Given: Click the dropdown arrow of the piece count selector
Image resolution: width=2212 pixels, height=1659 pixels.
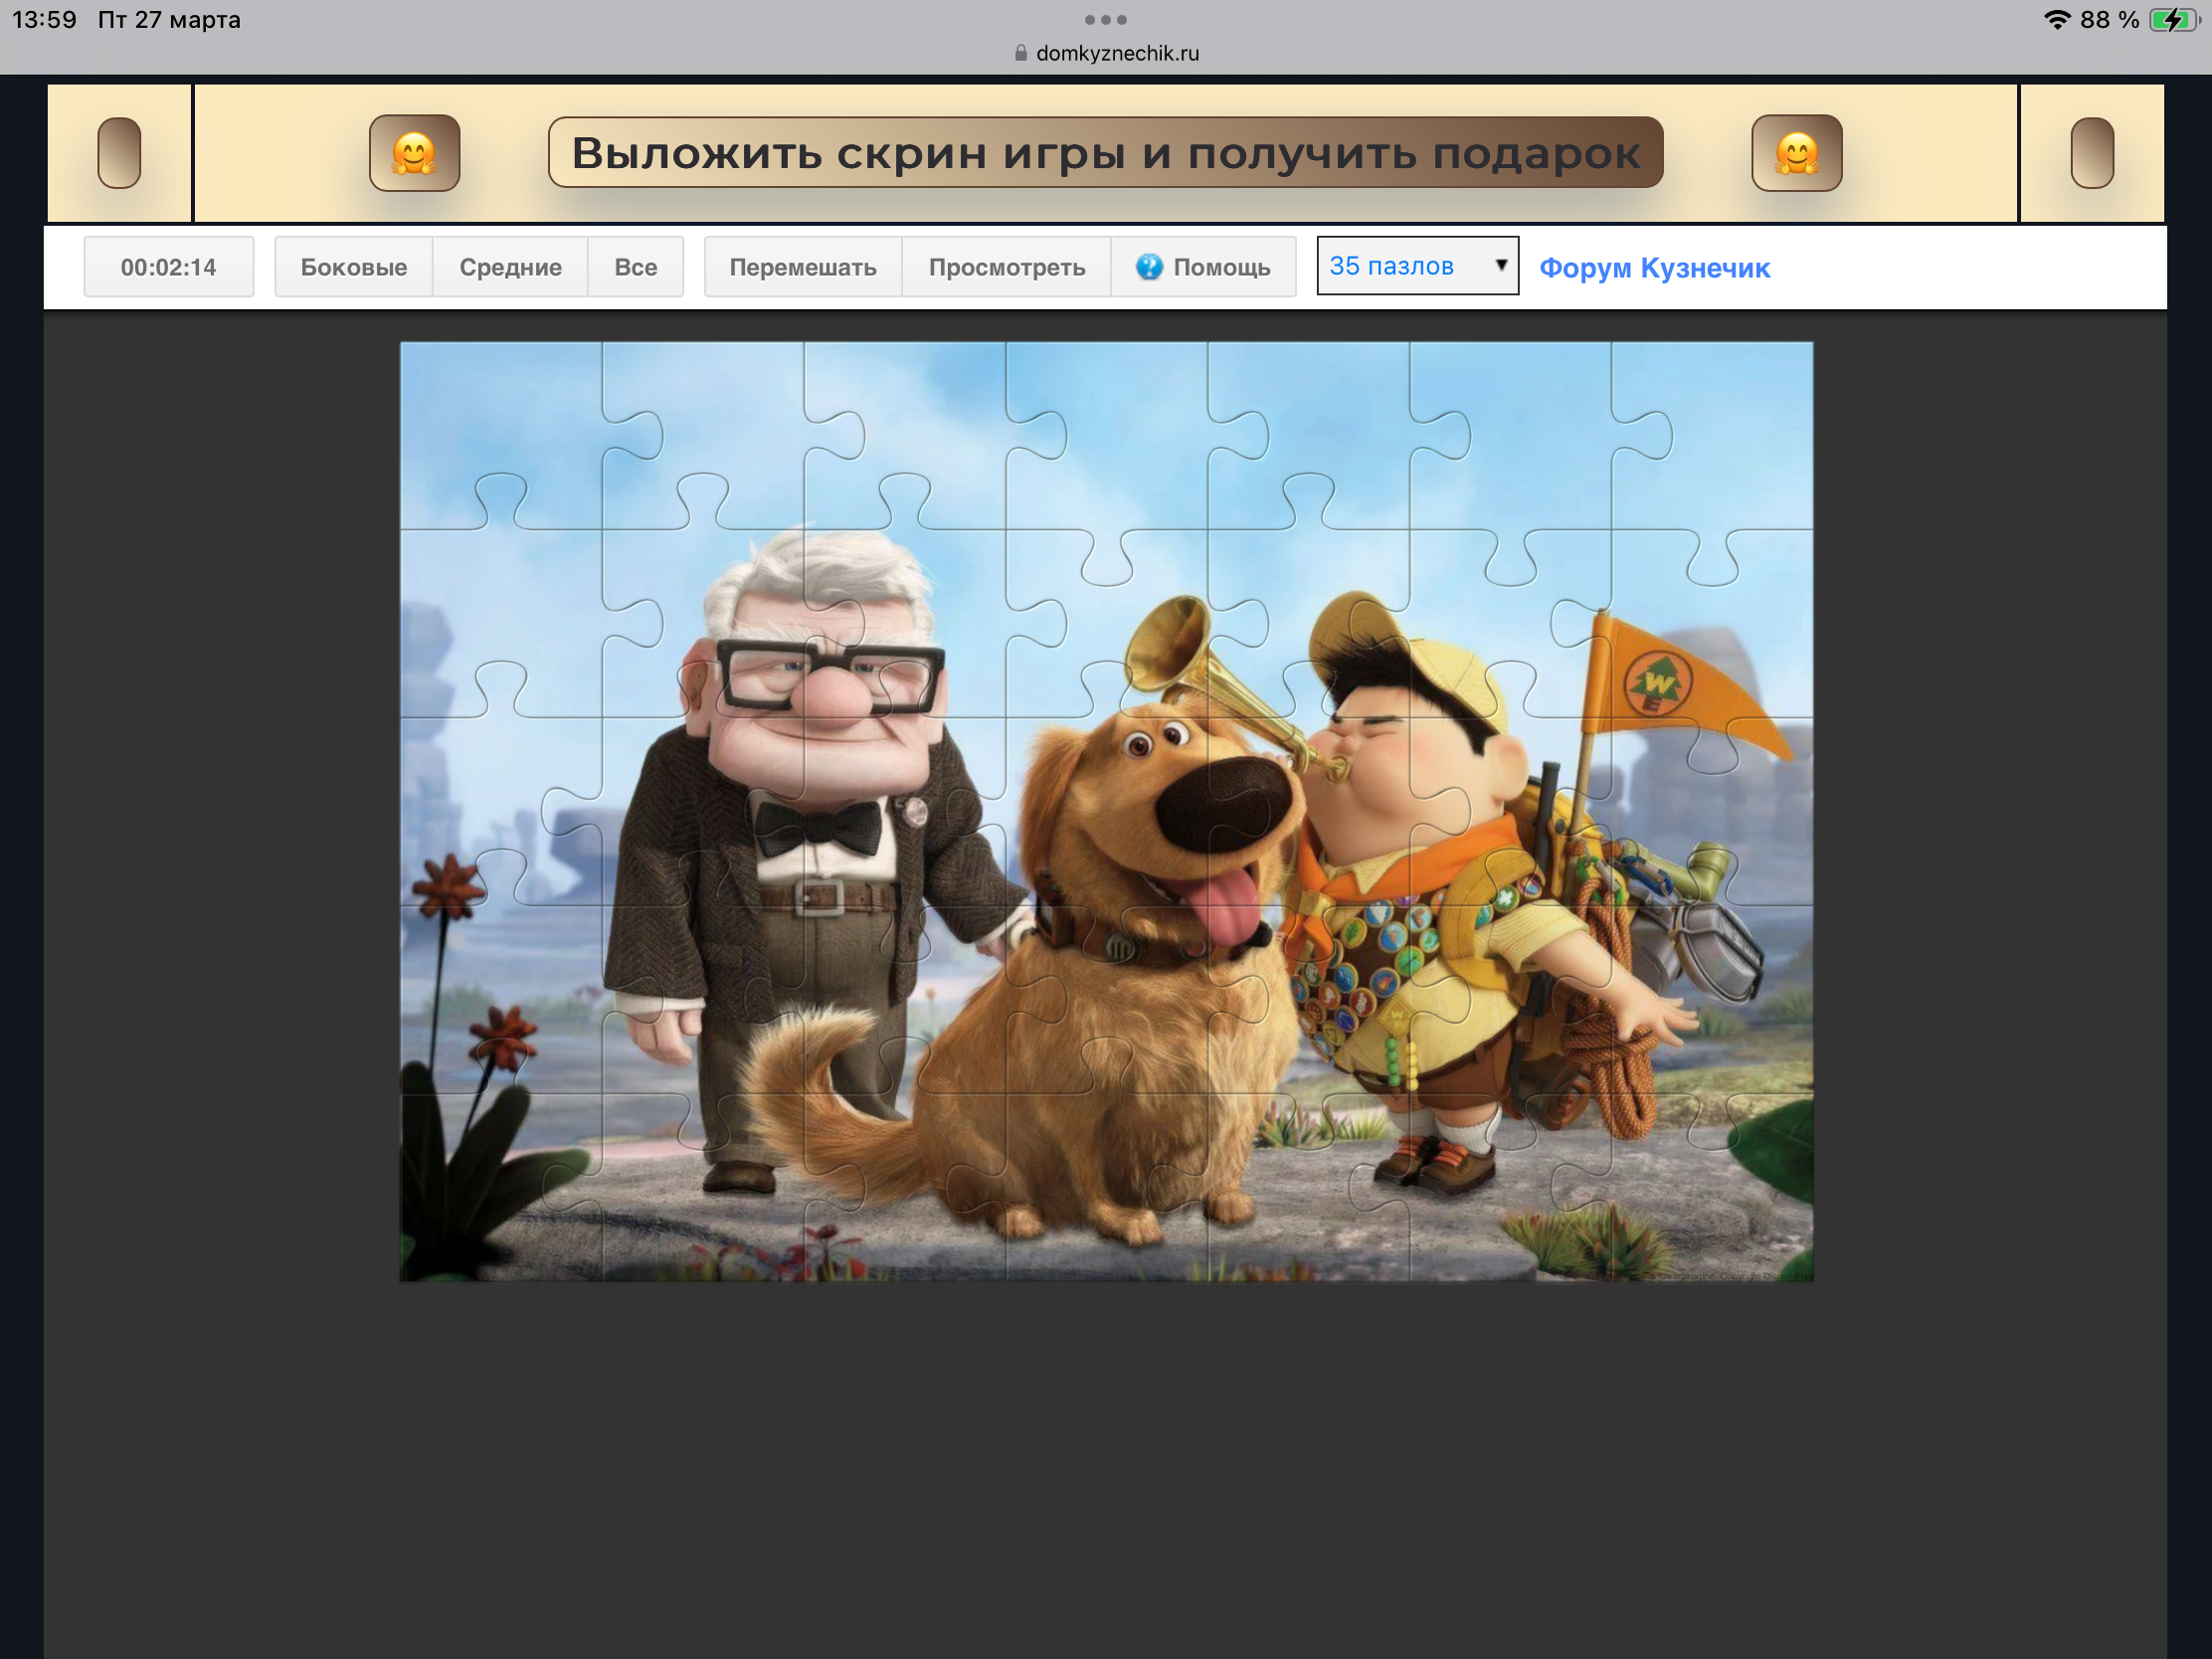Looking at the screenshot, I should point(1500,265).
